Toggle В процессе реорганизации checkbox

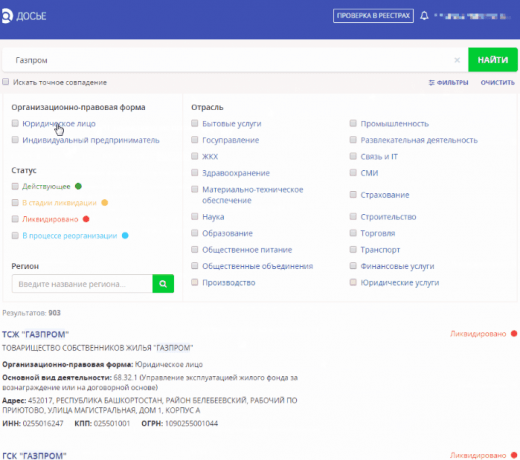[x=15, y=235]
